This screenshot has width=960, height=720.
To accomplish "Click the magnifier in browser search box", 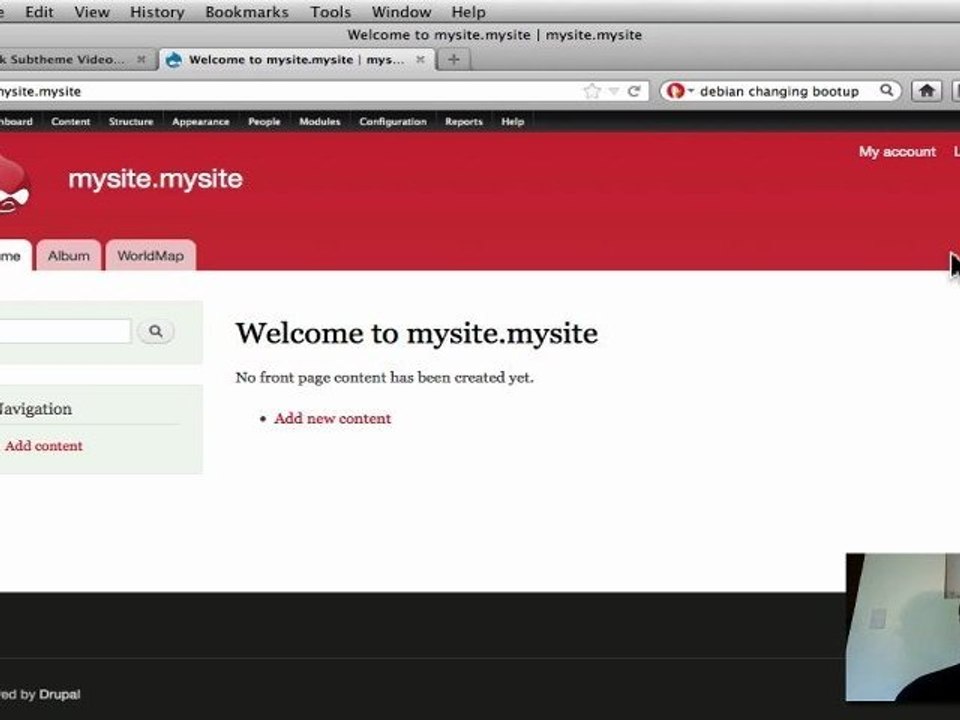I will (887, 91).
